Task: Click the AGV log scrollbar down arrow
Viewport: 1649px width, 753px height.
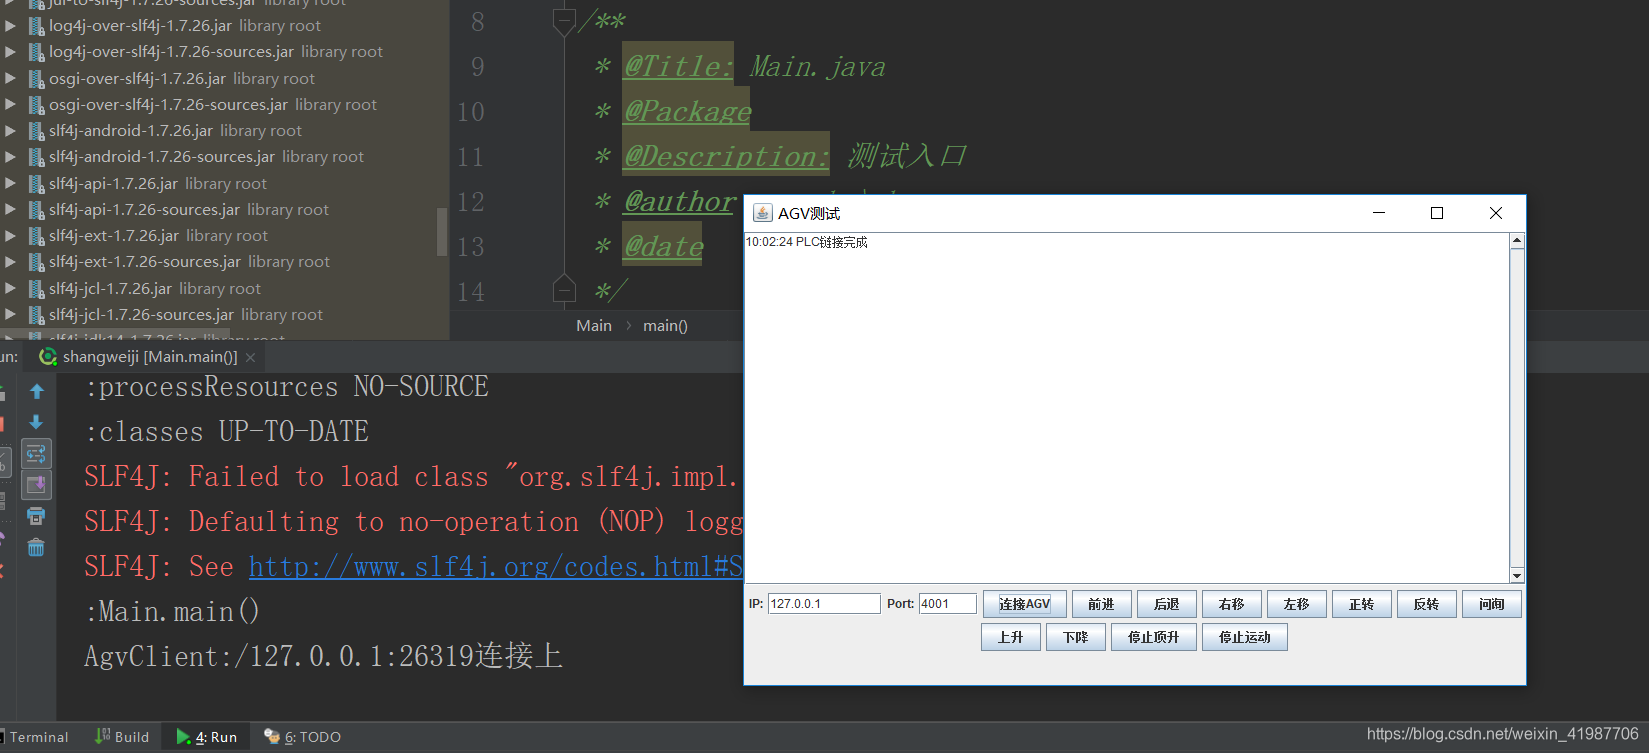Action: pyautogui.click(x=1517, y=575)
